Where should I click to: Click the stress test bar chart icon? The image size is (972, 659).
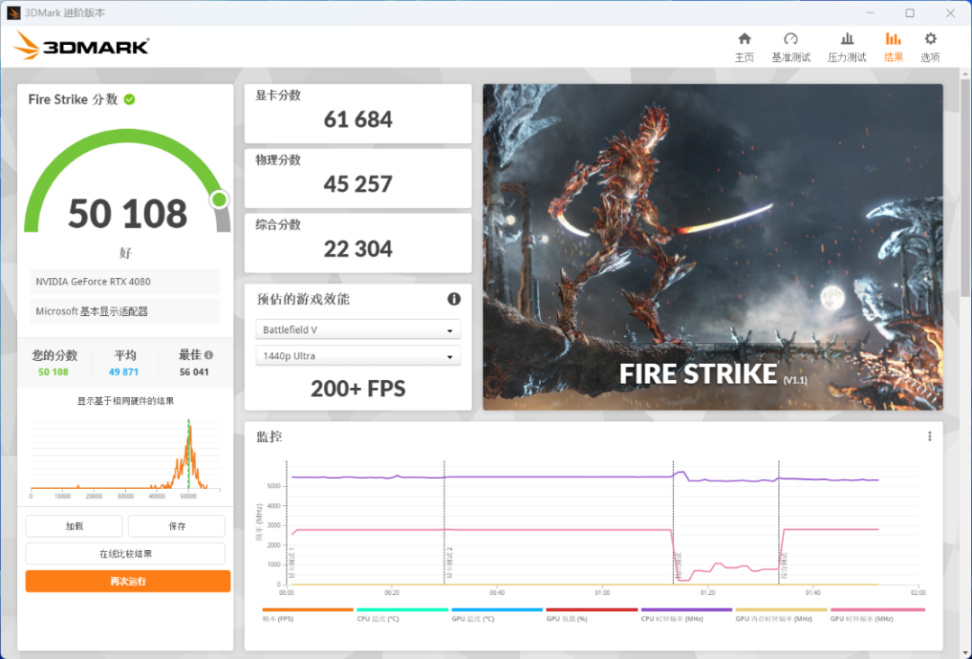(847, 39)
